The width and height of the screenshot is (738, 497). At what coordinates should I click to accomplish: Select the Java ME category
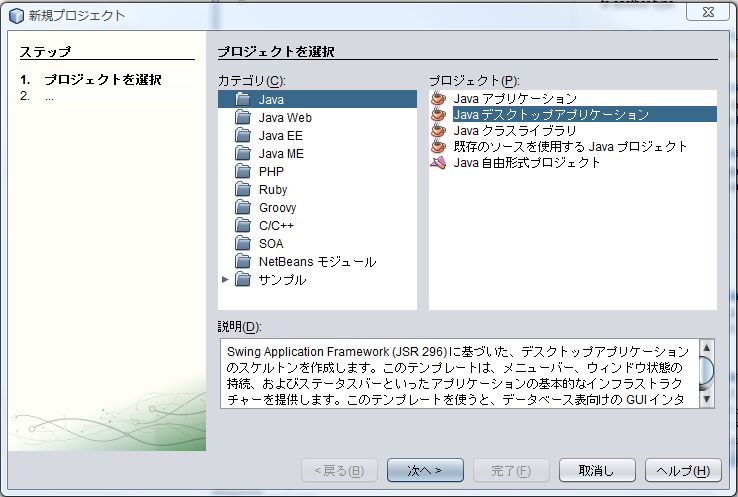click(x=281, y=154)
